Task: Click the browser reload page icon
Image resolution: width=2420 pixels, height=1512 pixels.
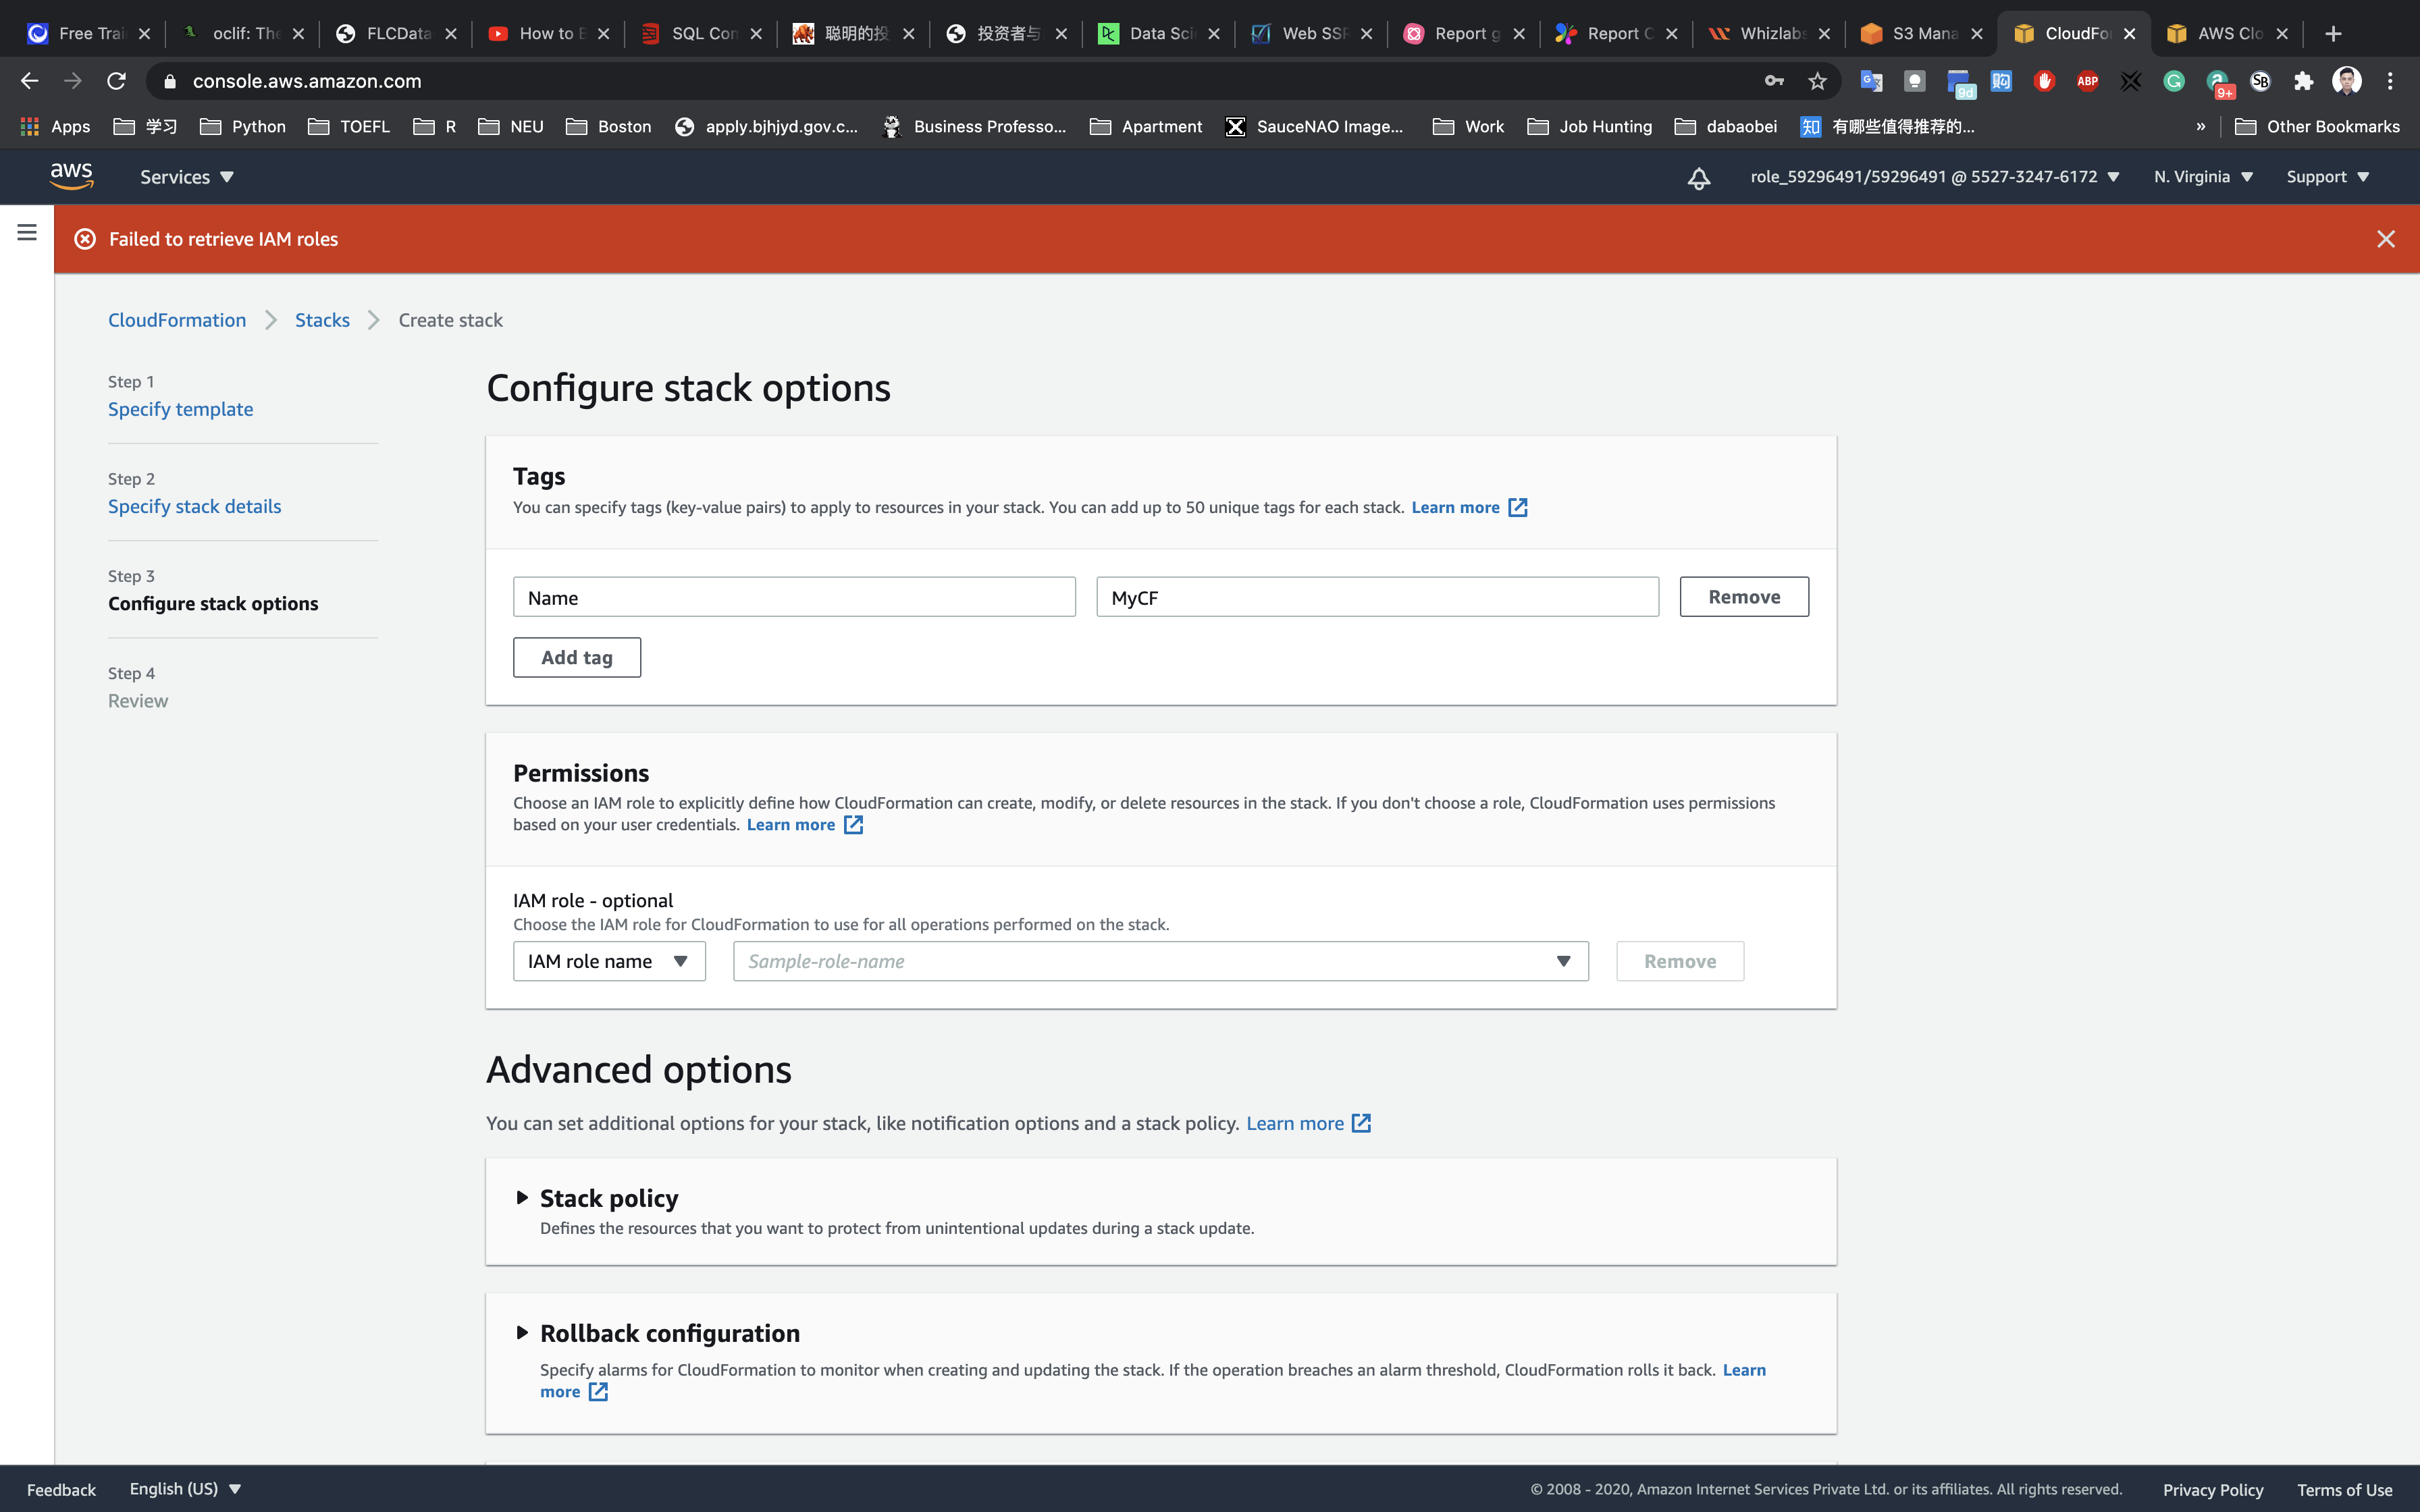Action: [x=117, y=81]
